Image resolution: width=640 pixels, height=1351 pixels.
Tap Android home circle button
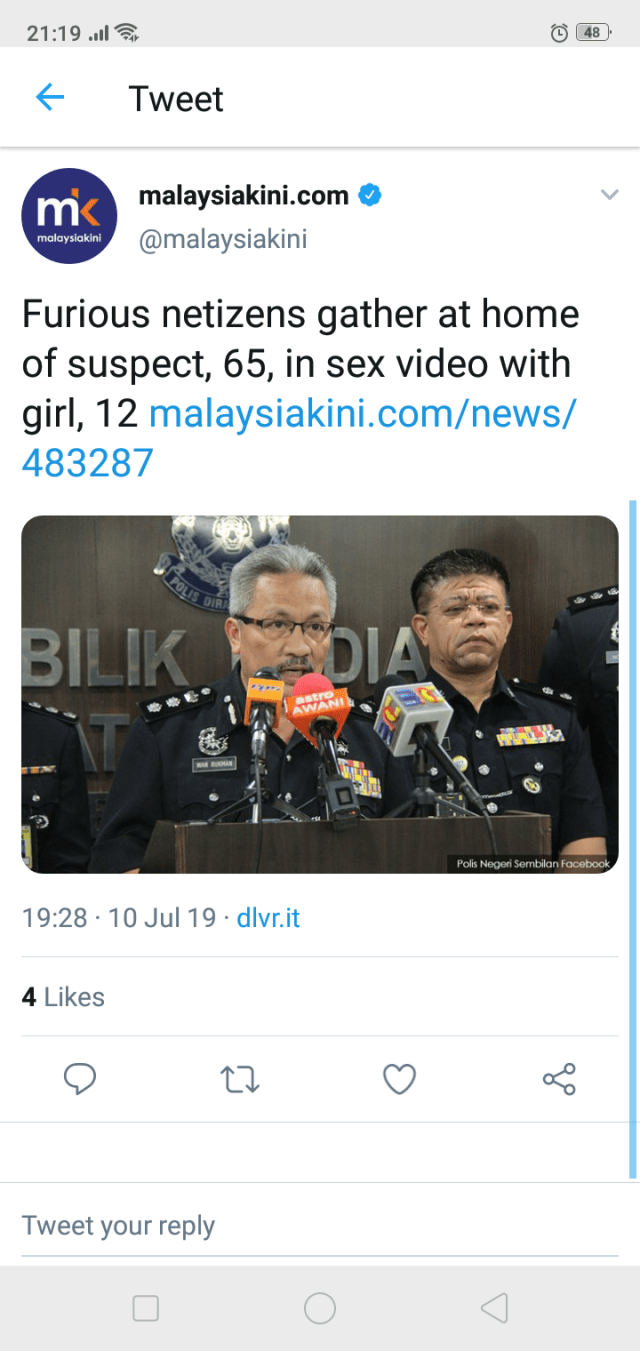[x=320, y=1308]
